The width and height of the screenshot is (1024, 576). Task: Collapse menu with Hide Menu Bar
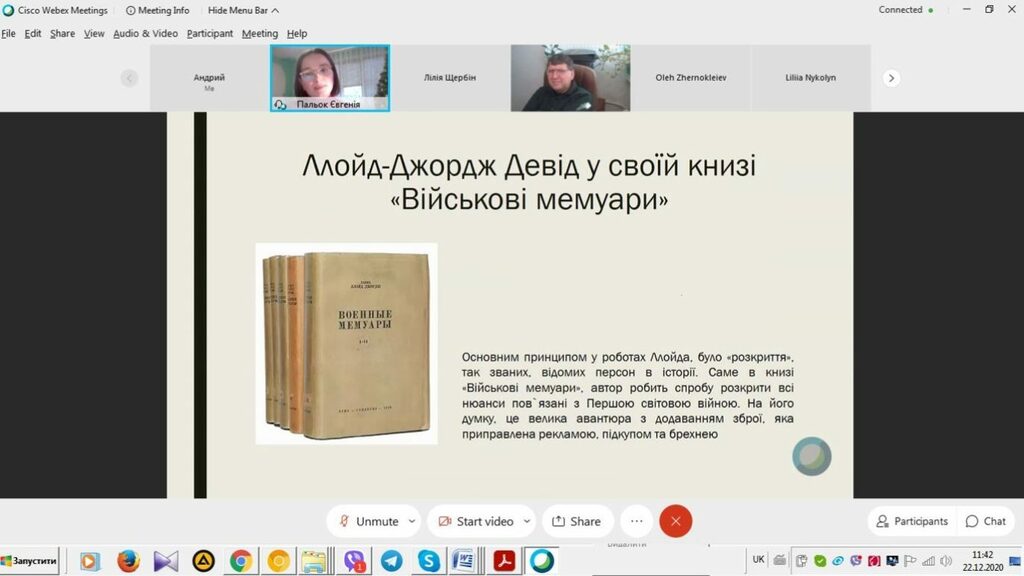pos(243,10)
